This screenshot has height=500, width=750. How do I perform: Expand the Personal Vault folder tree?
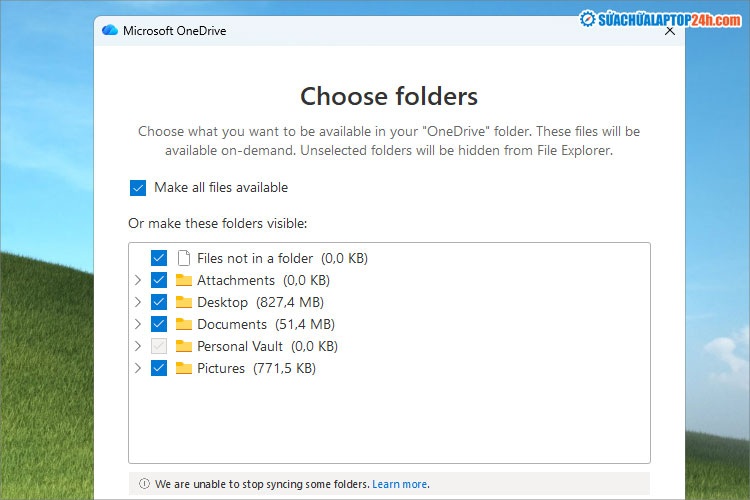[138, 346]
